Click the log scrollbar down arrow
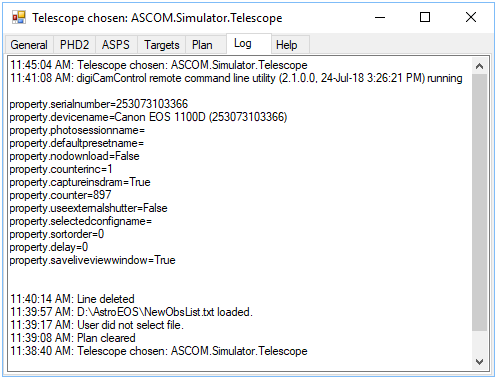The height and width of the screenshot is (379, 496). [479, 362]
